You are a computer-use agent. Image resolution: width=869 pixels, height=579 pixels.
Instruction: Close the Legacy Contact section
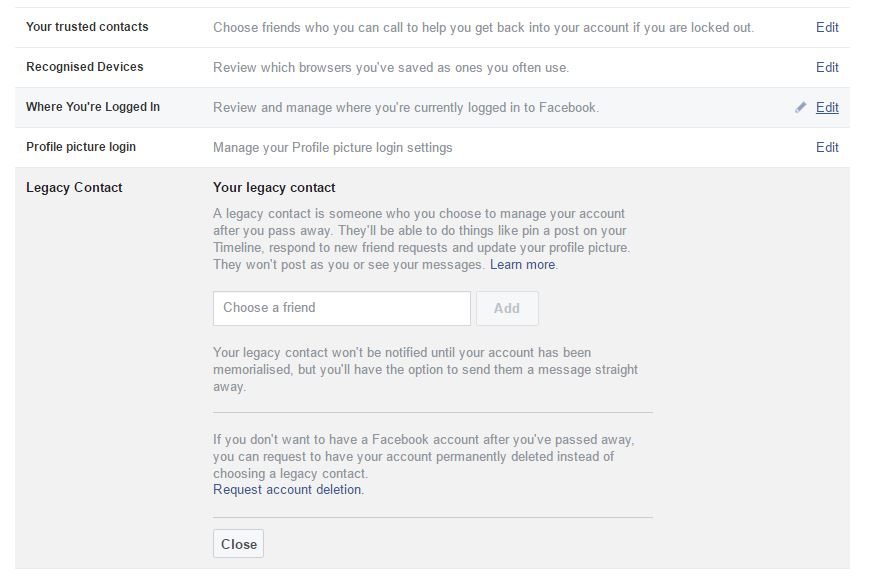(238, 544)
